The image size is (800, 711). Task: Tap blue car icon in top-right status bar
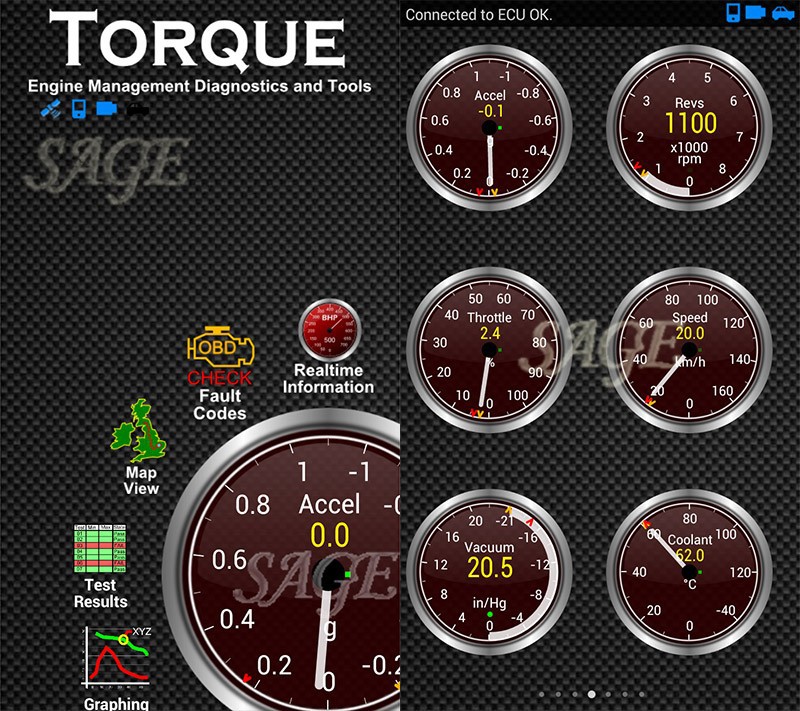pyautogui.click(x=783, y=13)
